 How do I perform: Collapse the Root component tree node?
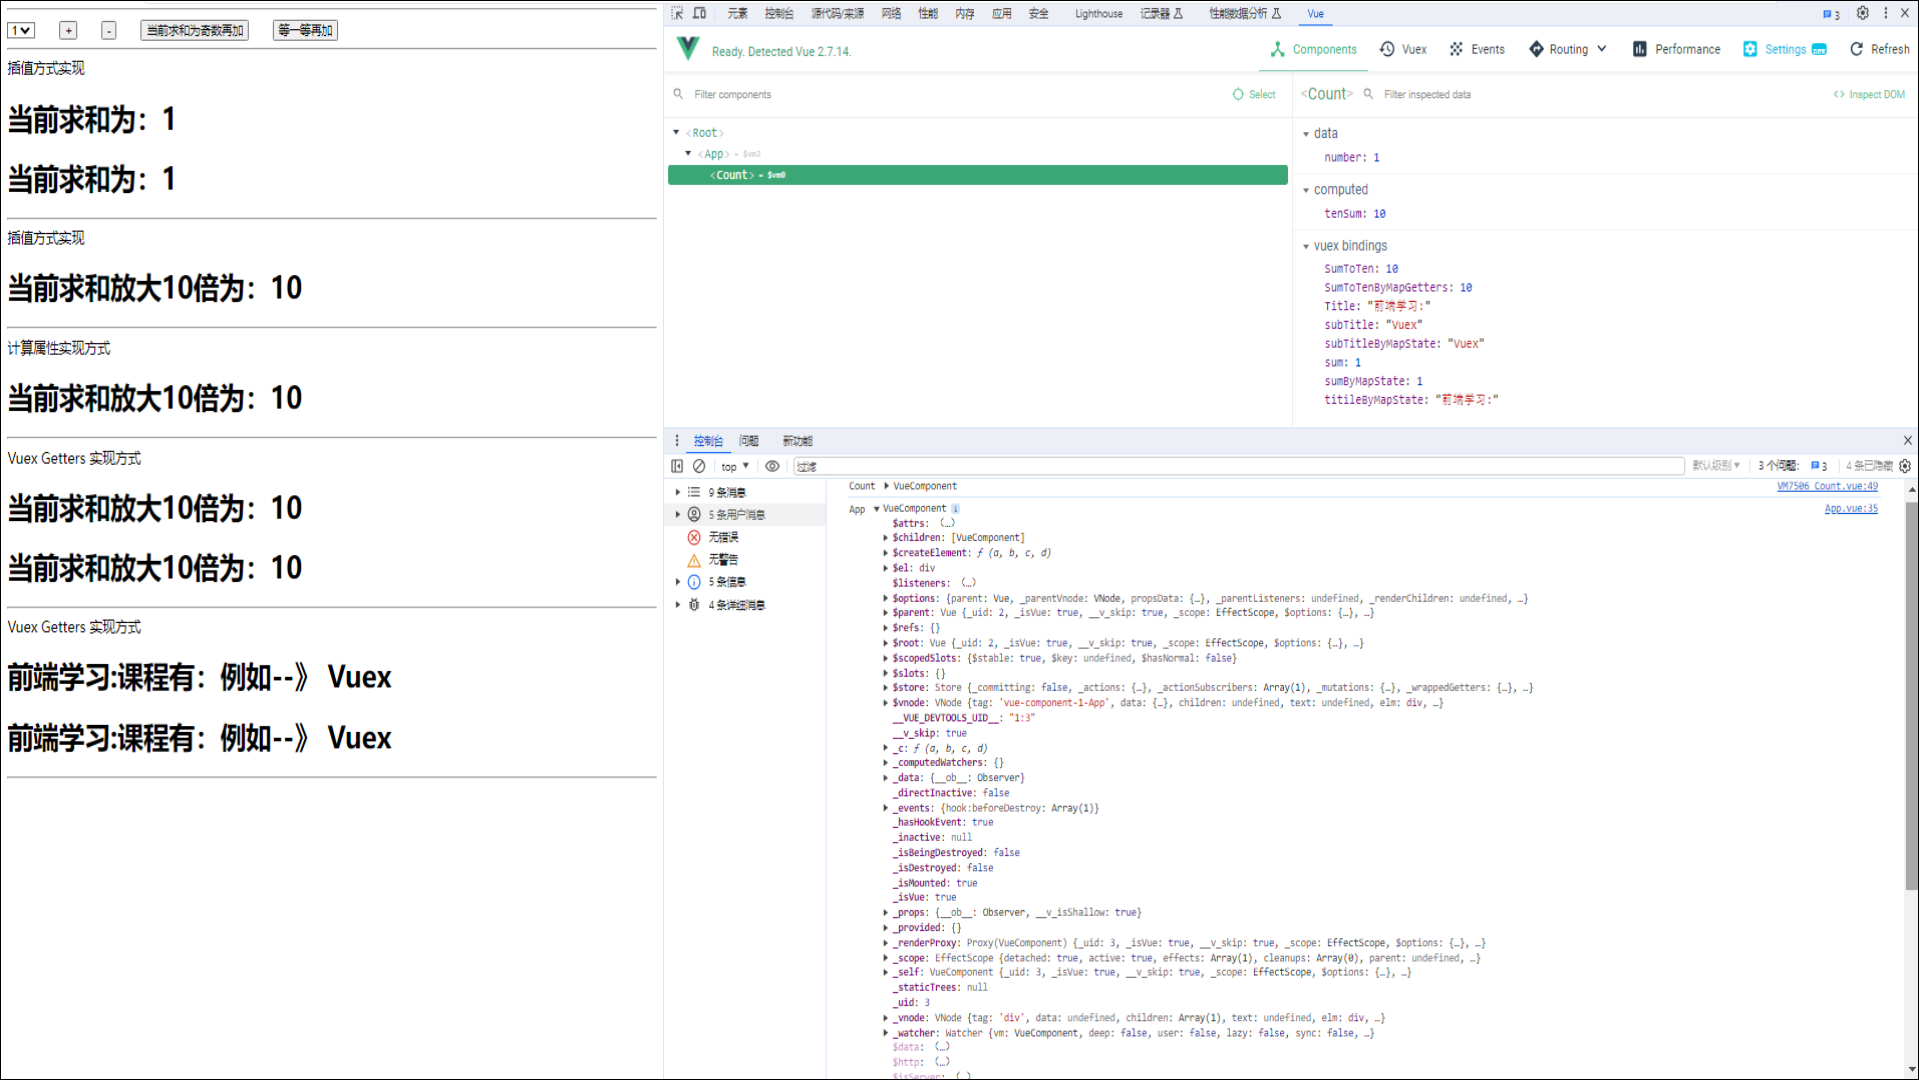[676, 132]
